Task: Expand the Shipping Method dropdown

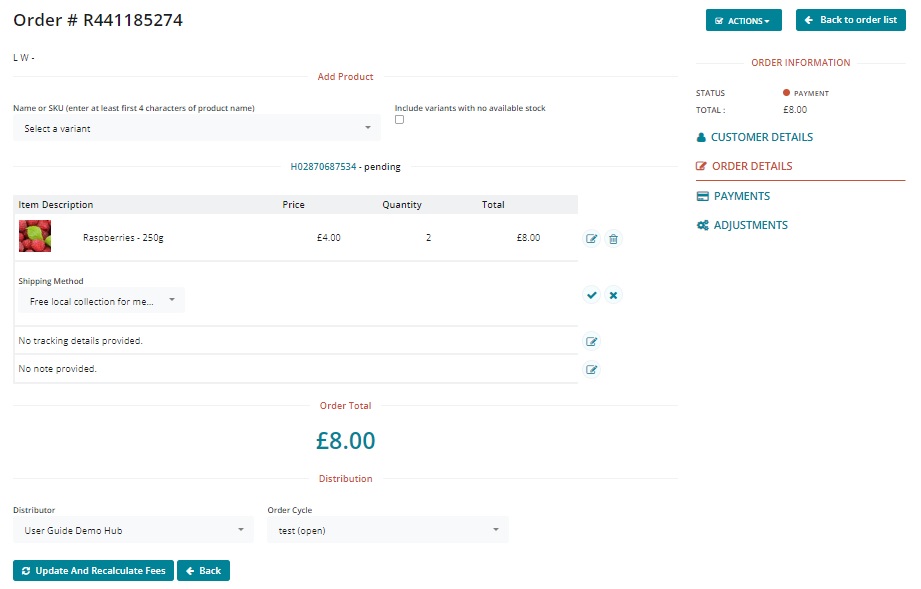Action: point(101,301)
